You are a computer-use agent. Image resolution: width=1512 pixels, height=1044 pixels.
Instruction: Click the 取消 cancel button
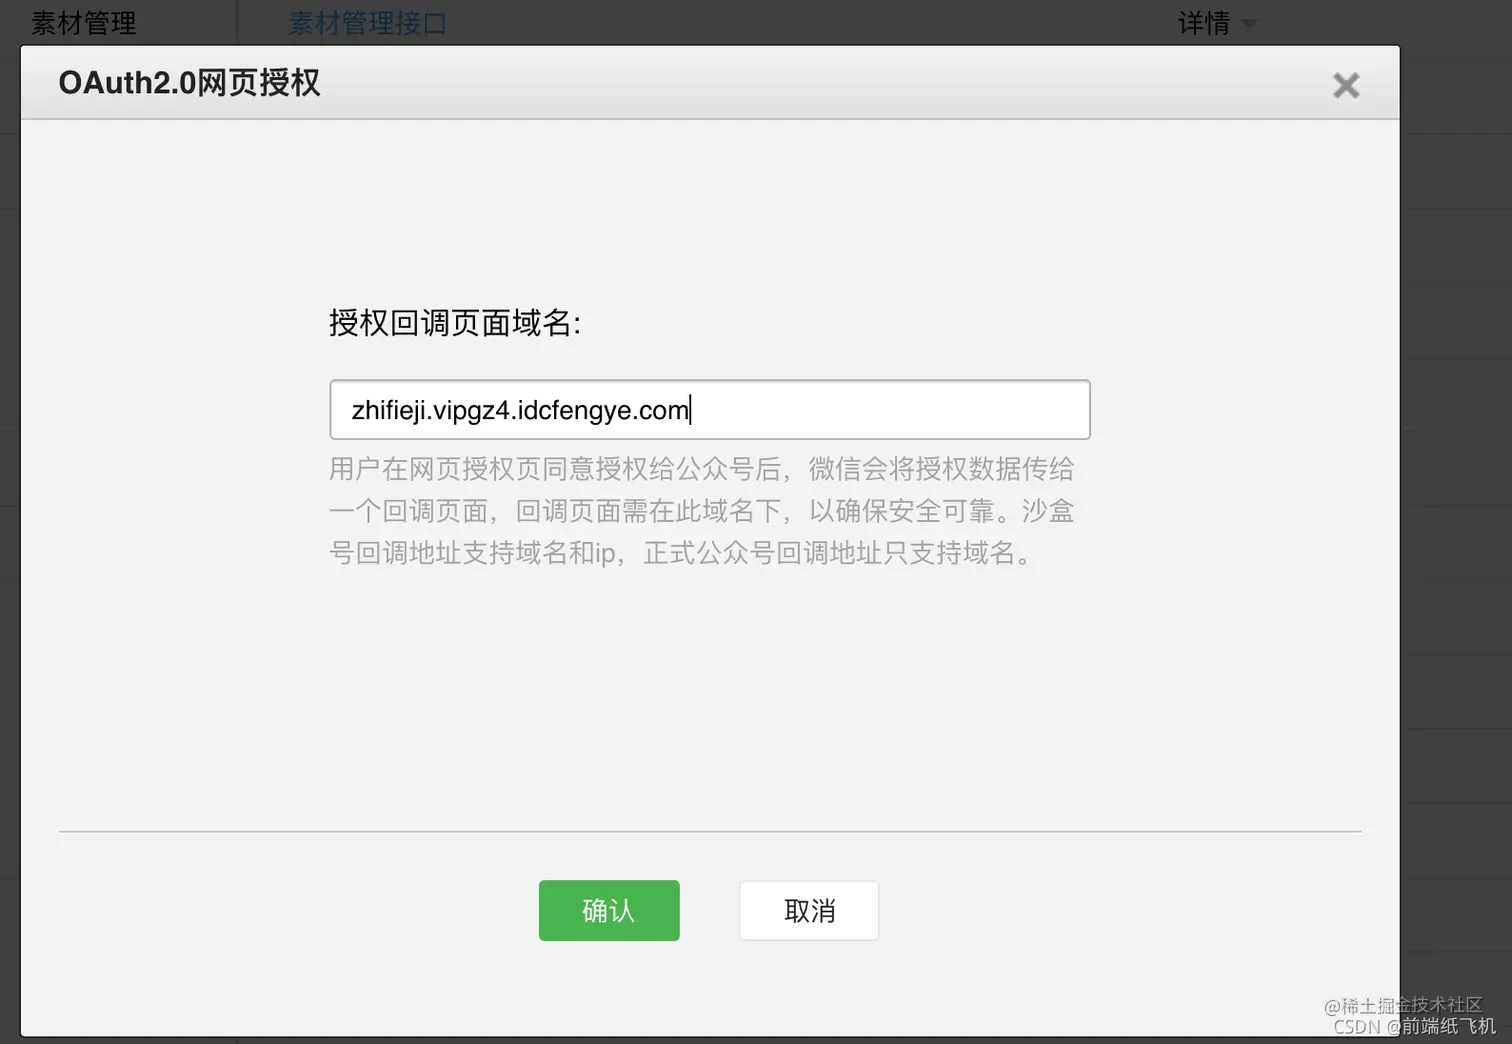pos(809,910)
